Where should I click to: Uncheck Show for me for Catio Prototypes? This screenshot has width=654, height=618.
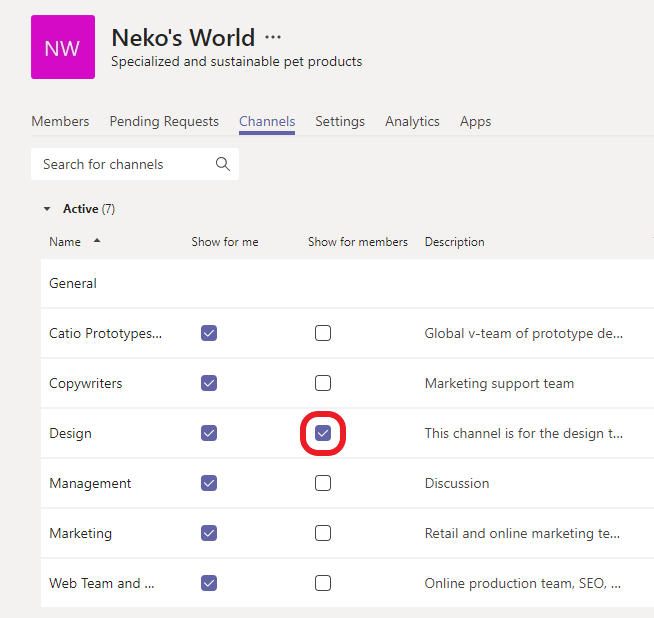click(209, 333)
